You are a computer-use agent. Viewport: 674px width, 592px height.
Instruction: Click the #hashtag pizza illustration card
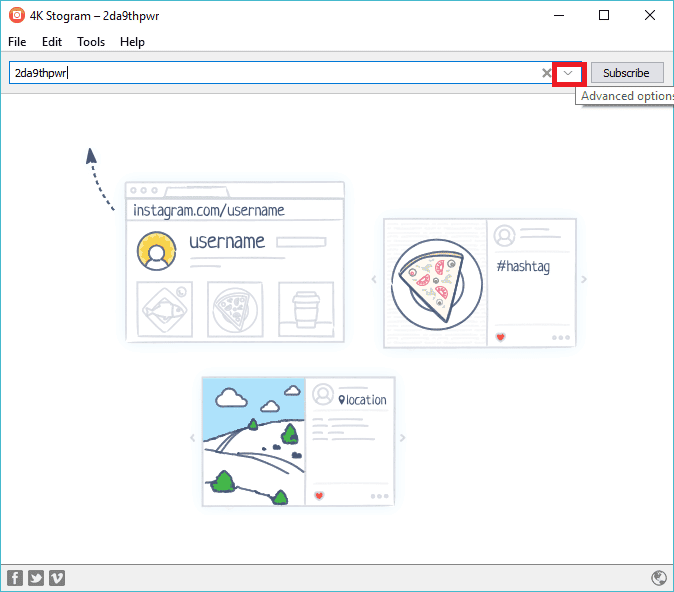pyautogui.click(x=479, y=282)
